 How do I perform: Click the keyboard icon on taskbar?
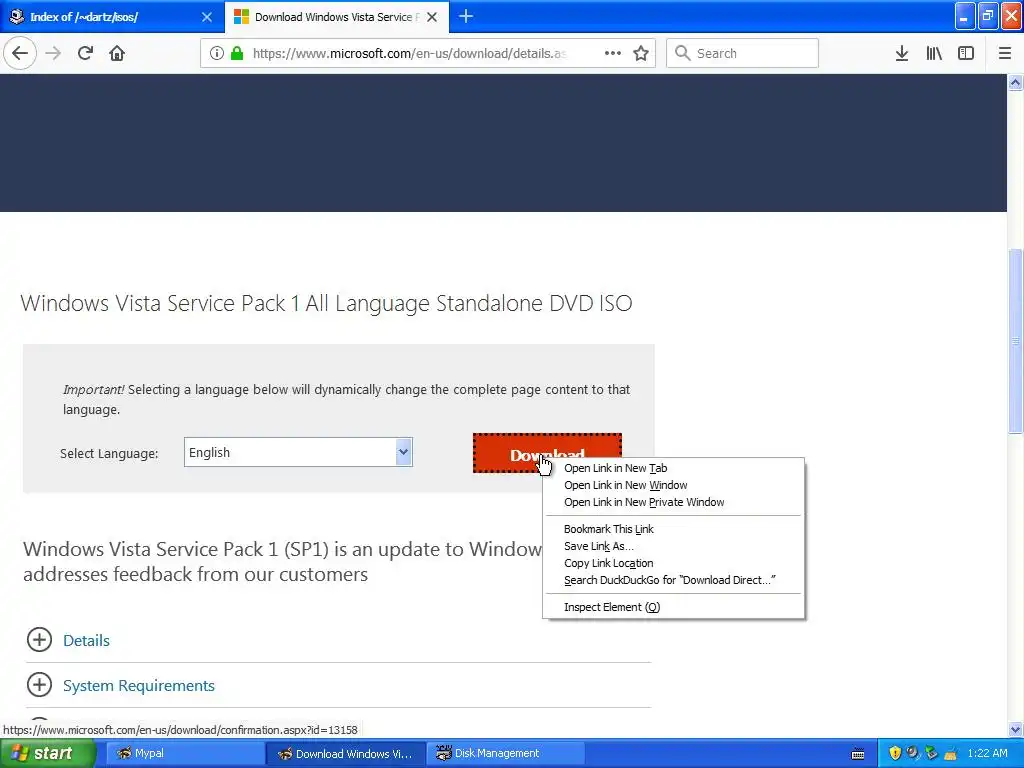[x=858, y=754]
